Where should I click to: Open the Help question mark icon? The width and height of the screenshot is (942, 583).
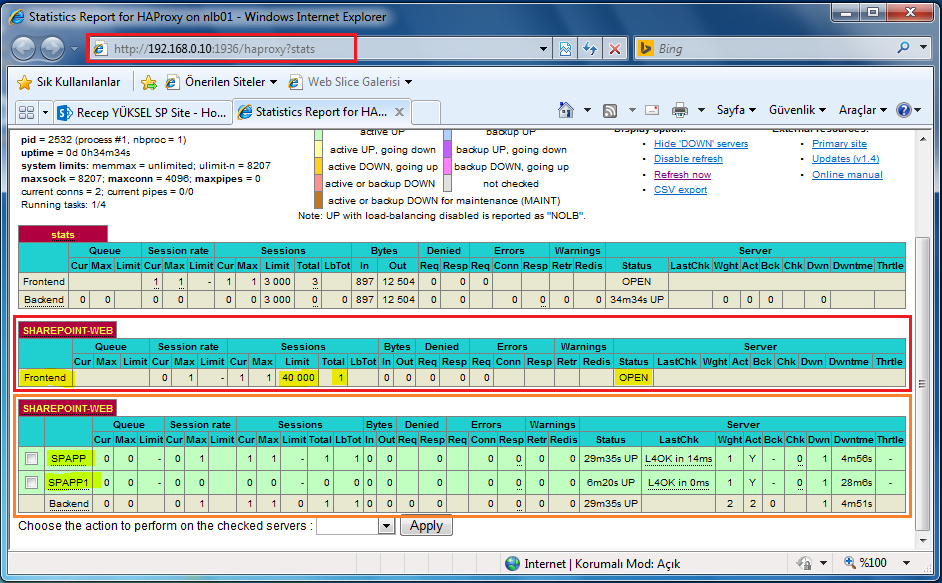click(x=904, y=110)
